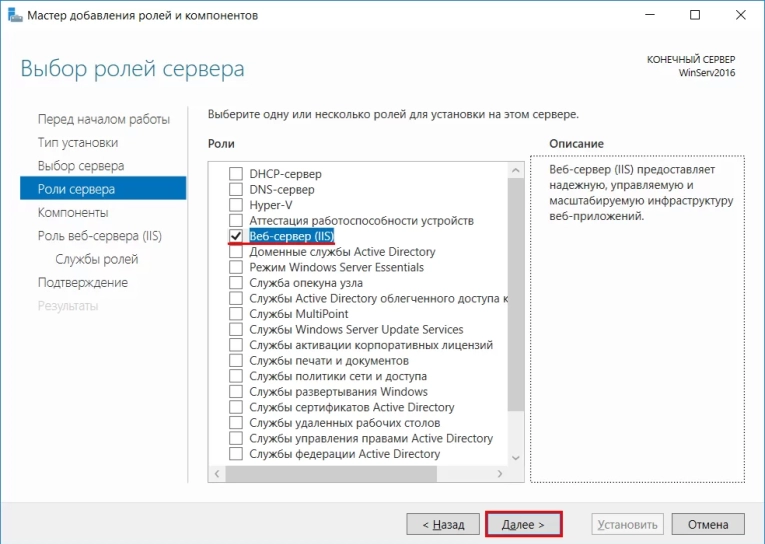Screen dimensions: 765x544
Task: Tick Службы федерации Active Directory checkbox
Action: 236,454
